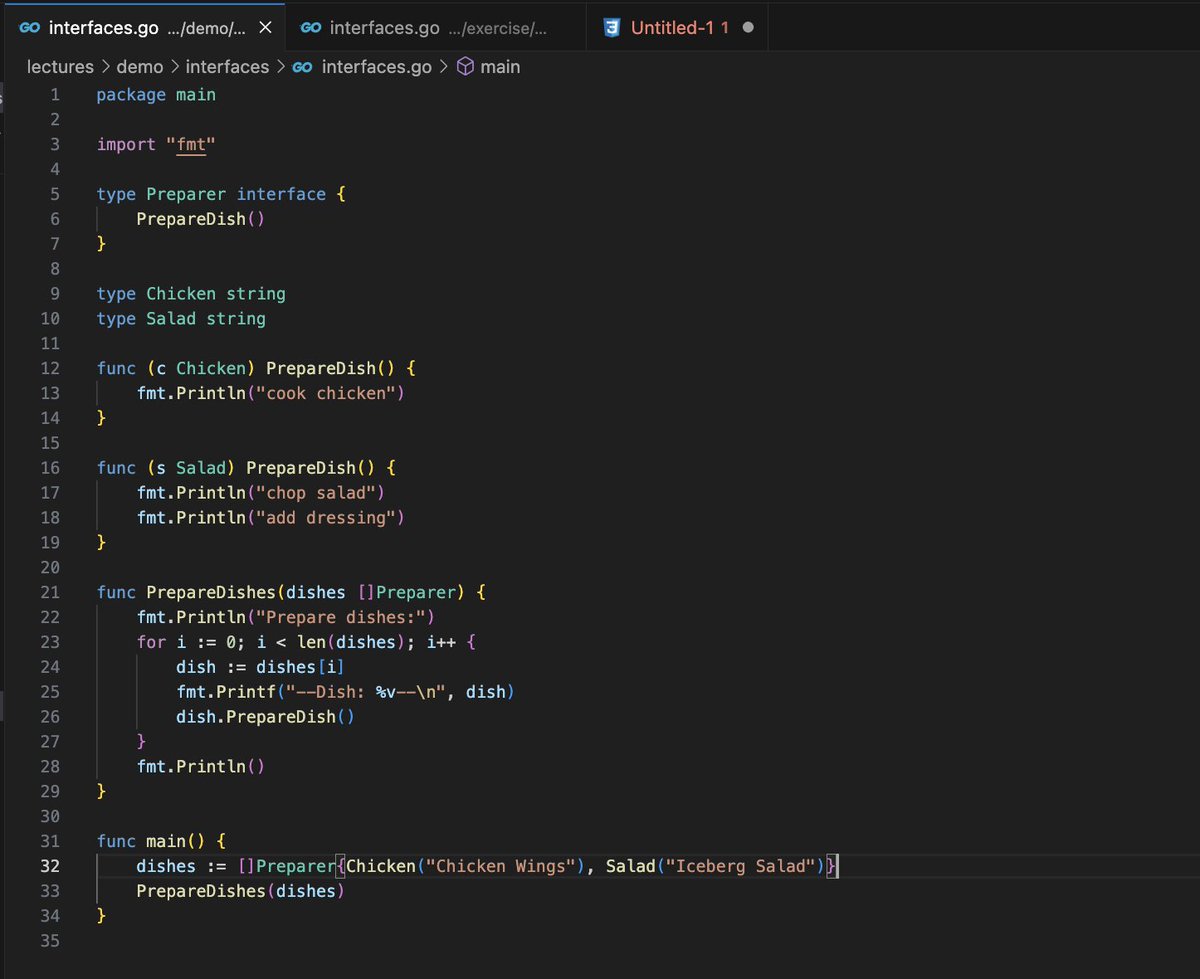The image size is (1200, 979).
Task: Click the CSS file icon on the Untitled-1 tab
Action: (612, 28)
